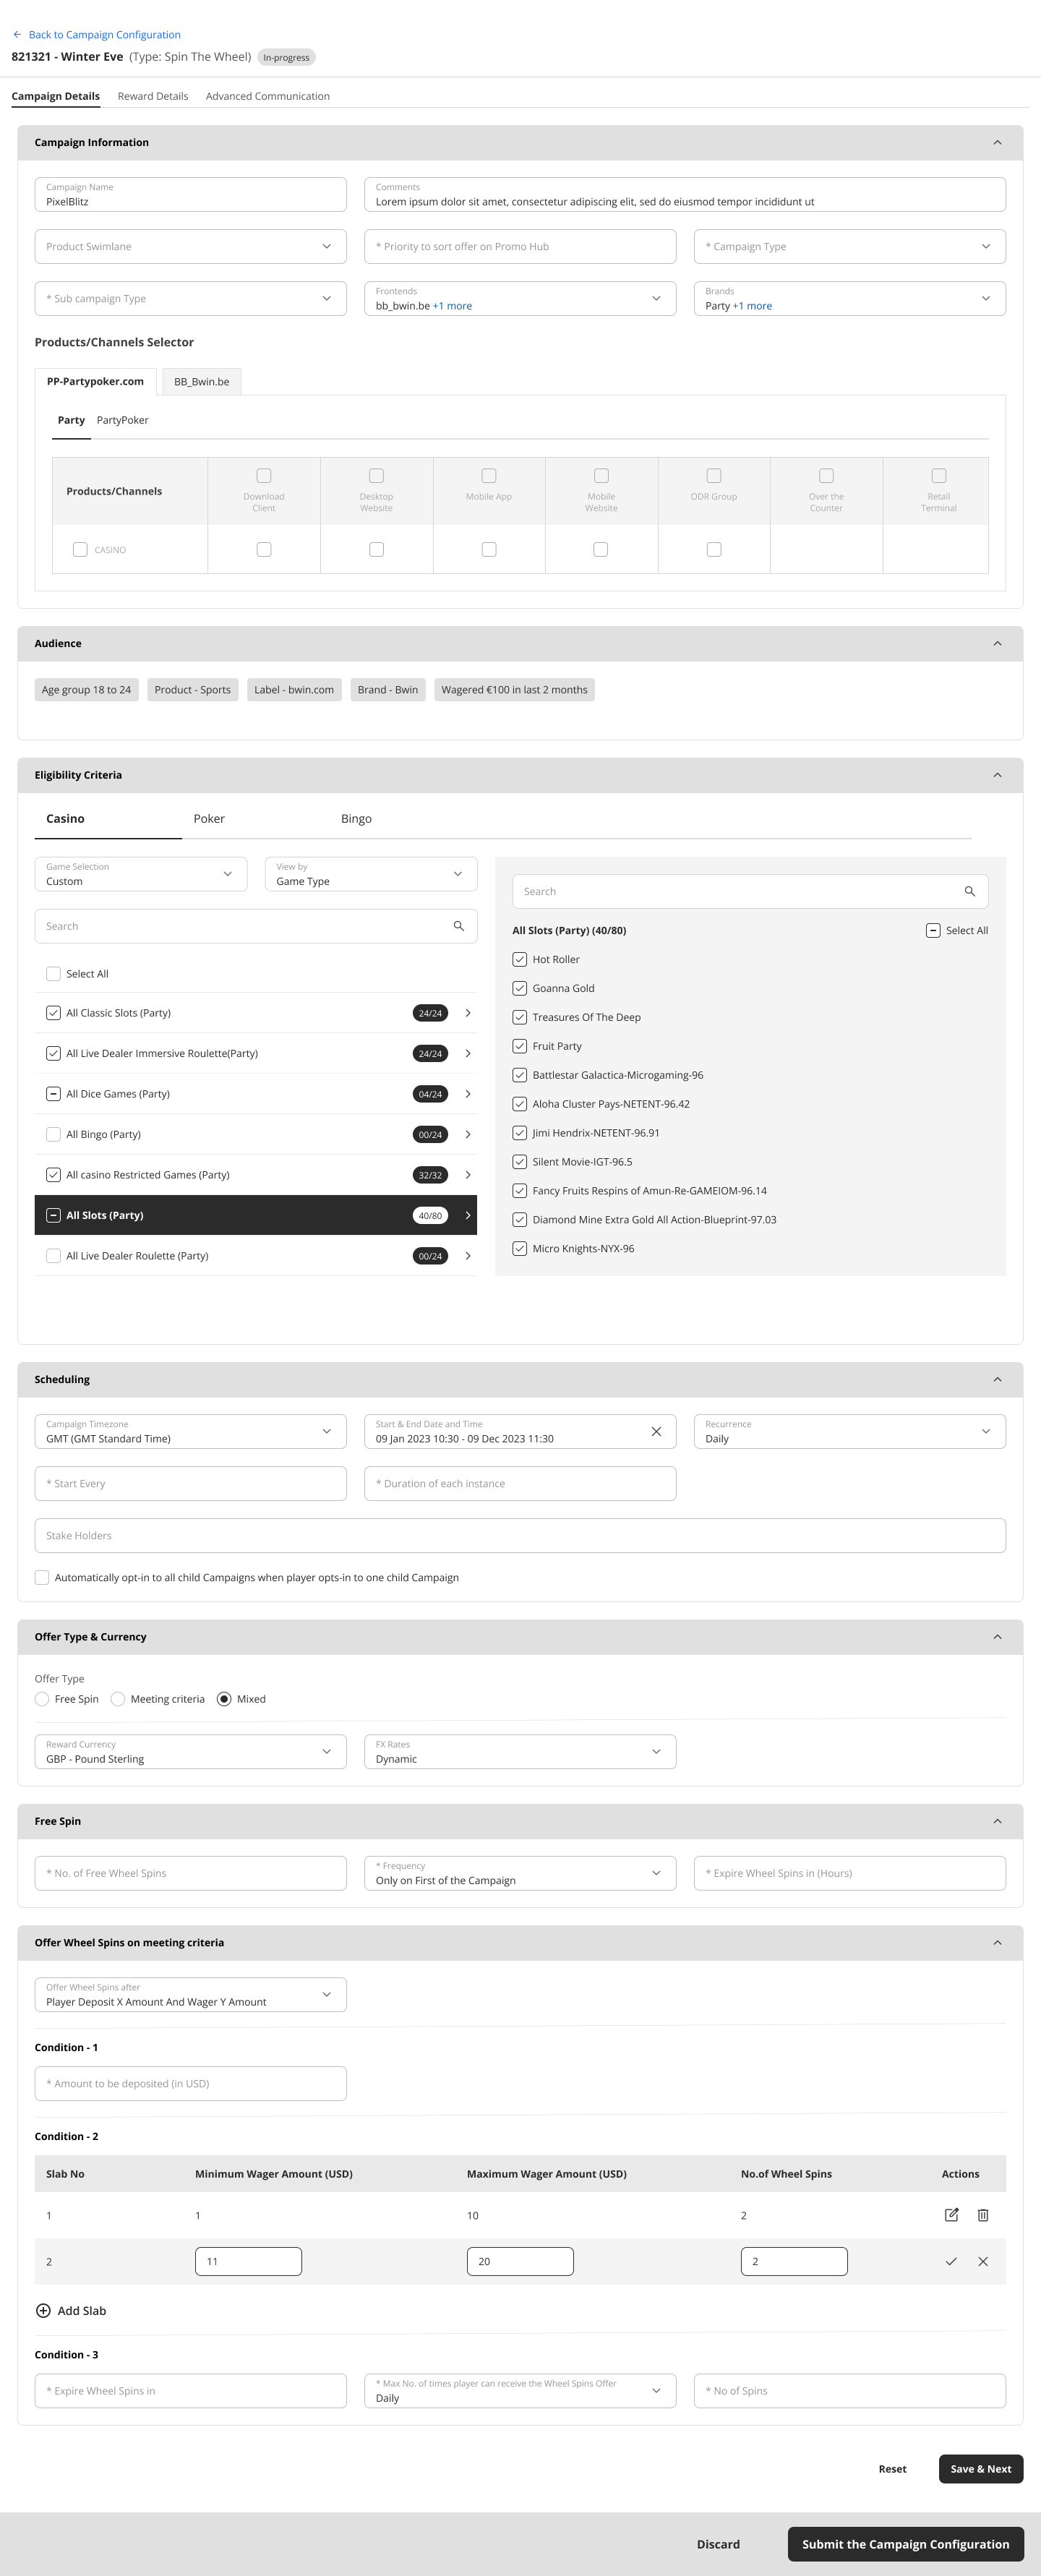Select the Free Spin offer type
Screen dimensions: 1041x2576
tap(42, 1699)
